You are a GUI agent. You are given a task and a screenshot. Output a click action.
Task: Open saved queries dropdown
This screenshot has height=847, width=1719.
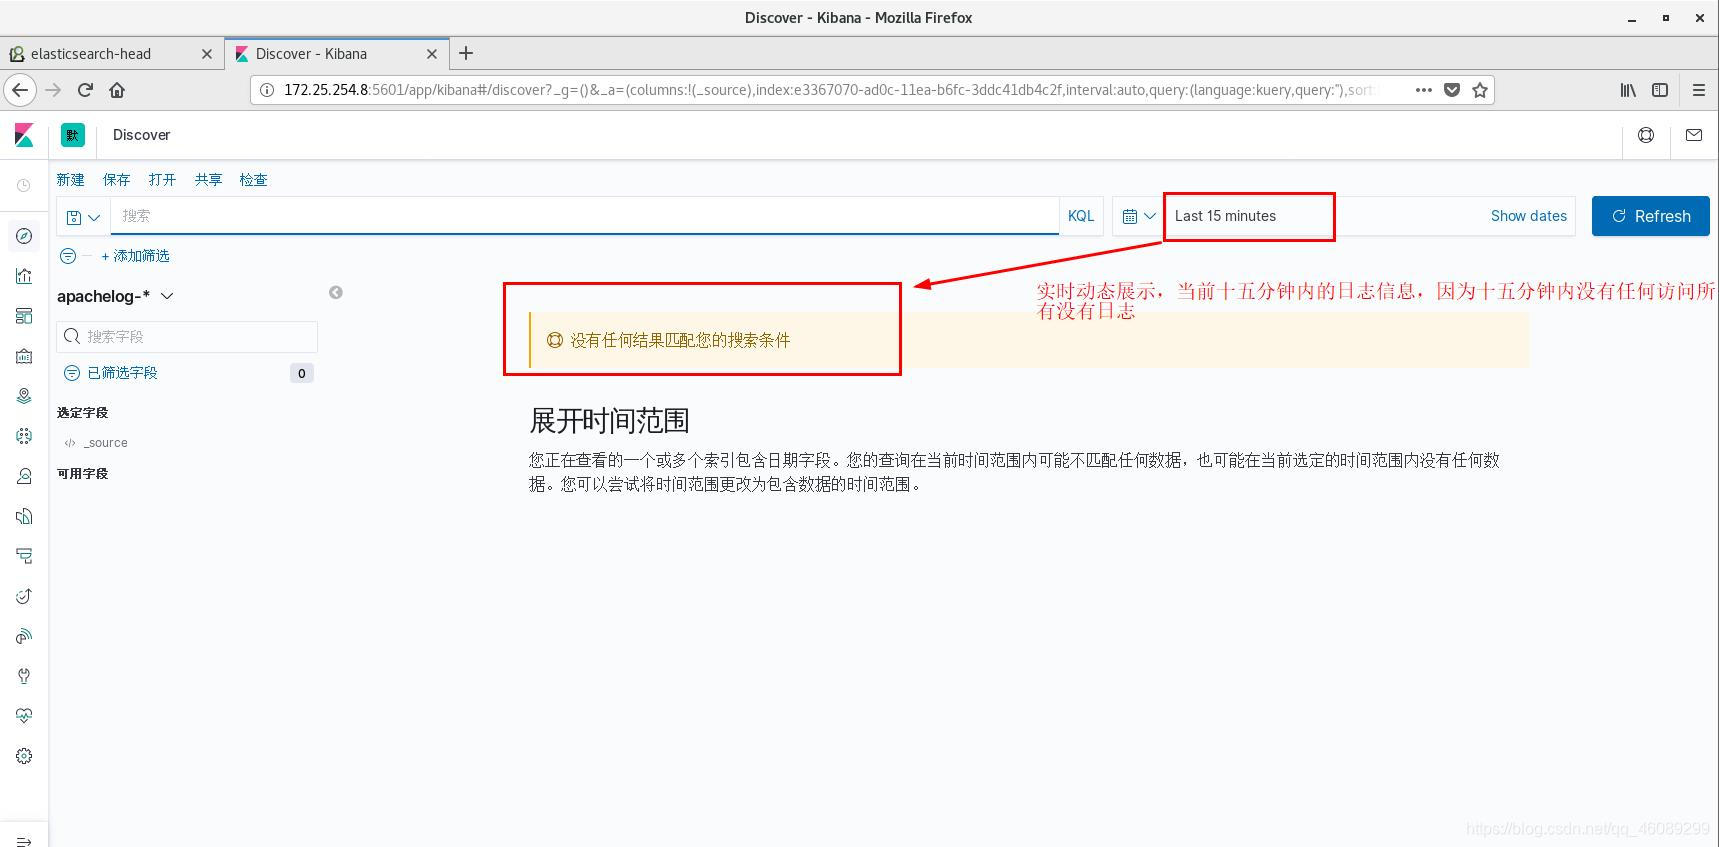83,216
